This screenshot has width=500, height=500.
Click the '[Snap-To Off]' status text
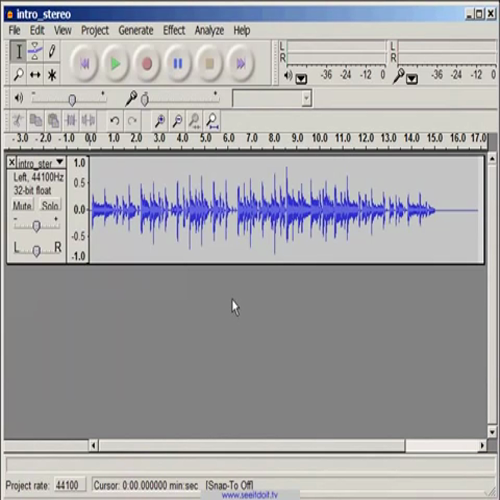(x=229, y=485)
